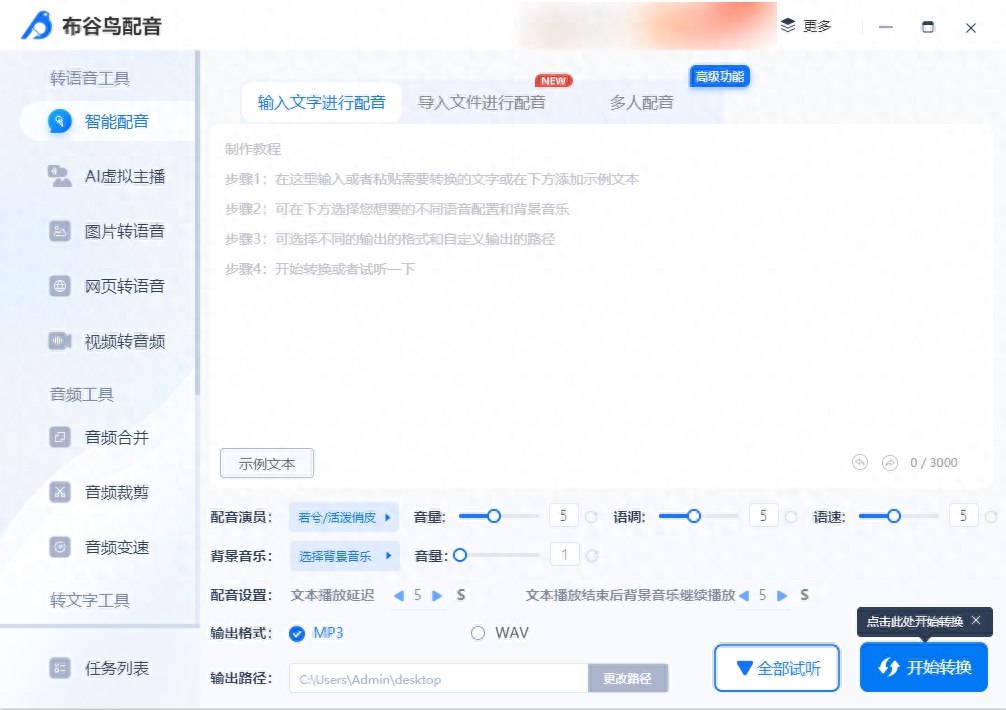Click the 转语音工具 section heading
Image resolution: width=1006 pixels, height=710 pixels.
(90, 78)
